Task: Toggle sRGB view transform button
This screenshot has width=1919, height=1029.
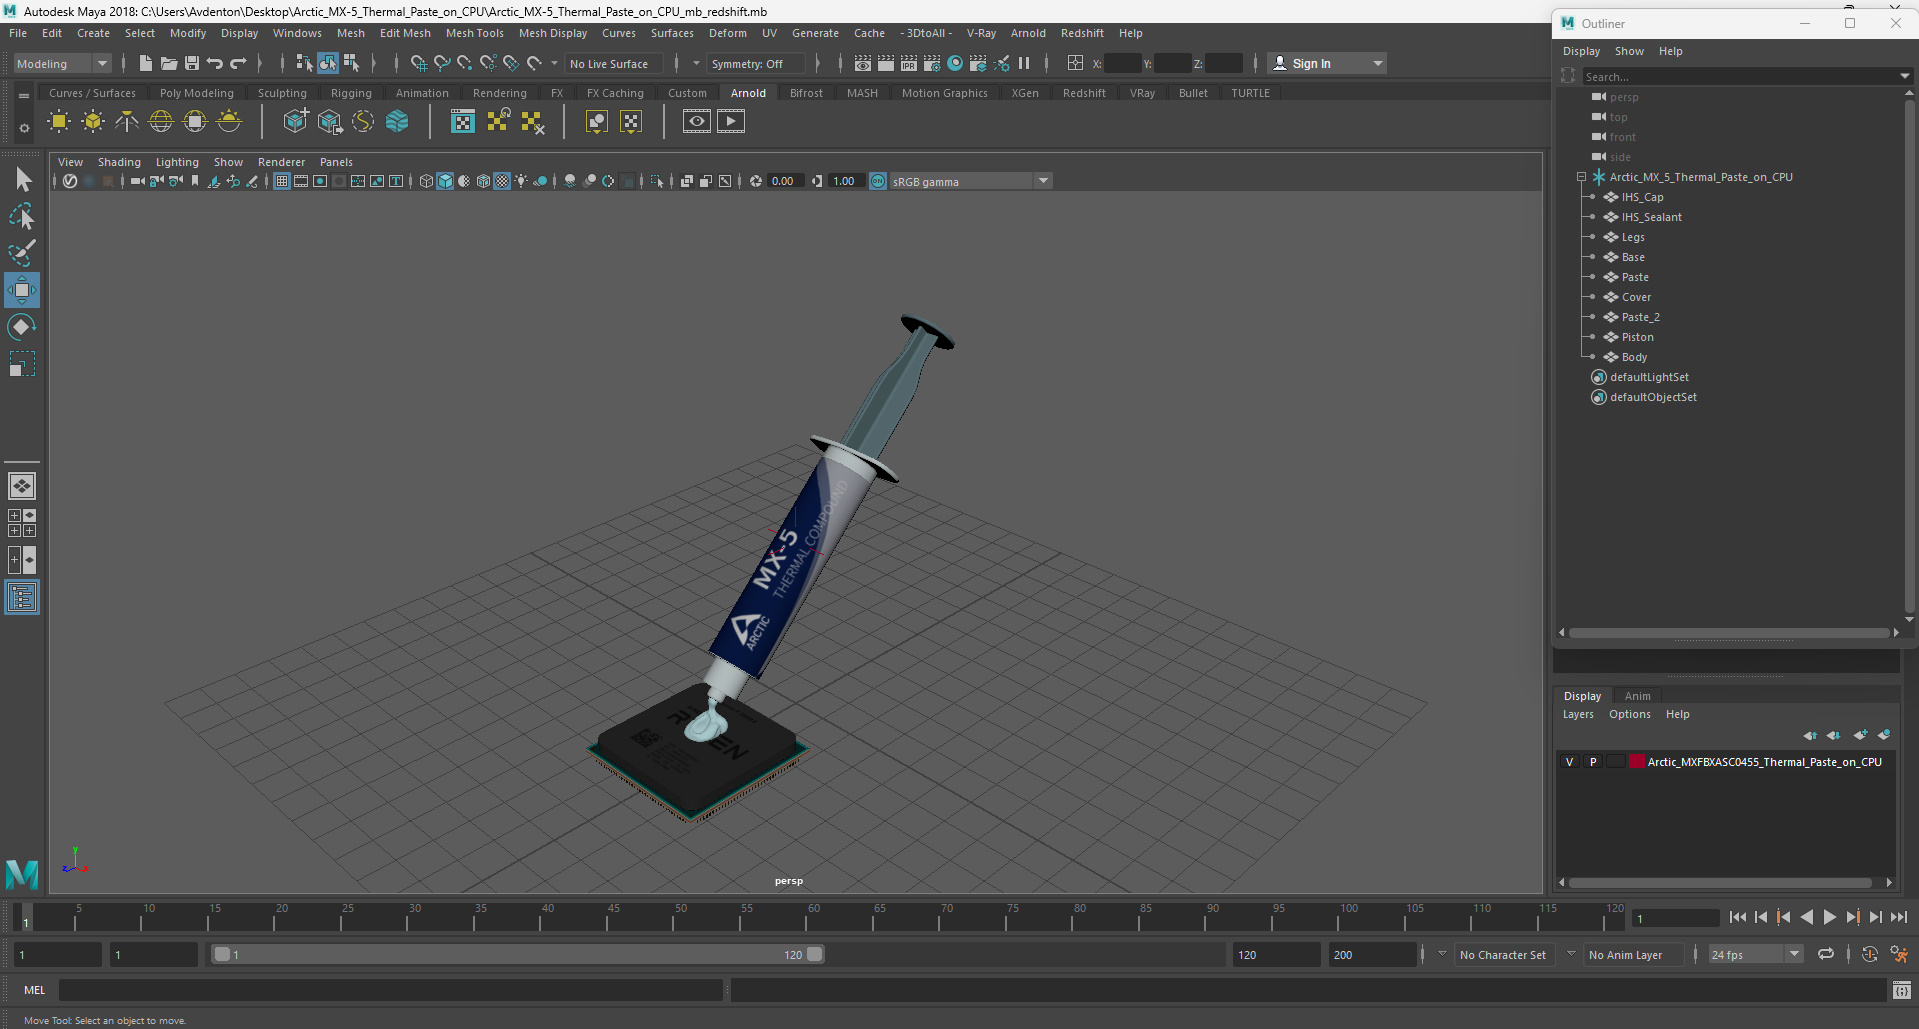Action: pyautogui.click(x=878, y=181)
